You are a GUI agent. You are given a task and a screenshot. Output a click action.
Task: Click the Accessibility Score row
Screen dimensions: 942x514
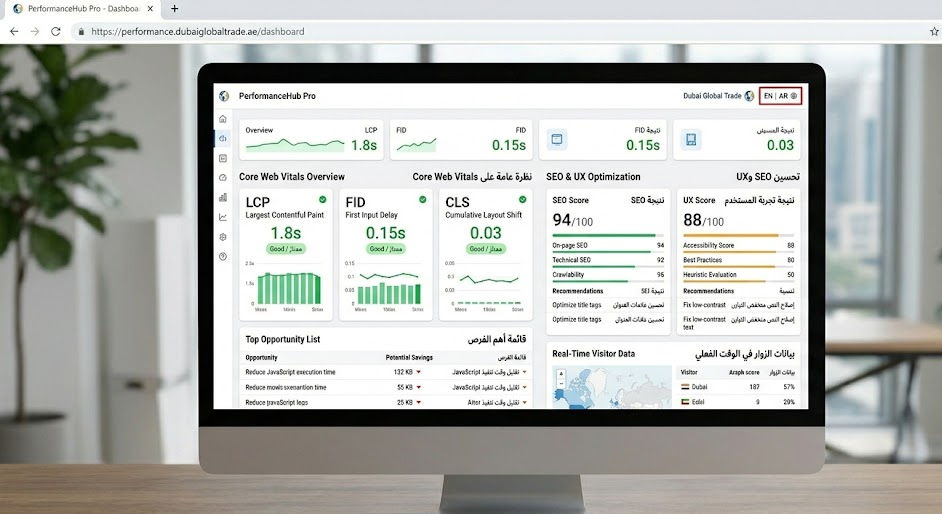738,246
